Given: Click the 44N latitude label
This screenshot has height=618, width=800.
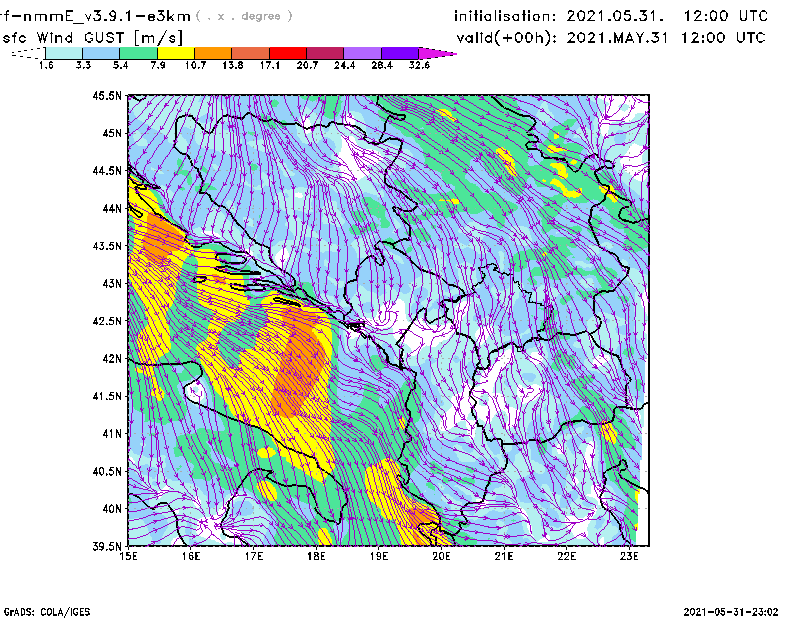Looking at the screenshot, I should point(112,208).
